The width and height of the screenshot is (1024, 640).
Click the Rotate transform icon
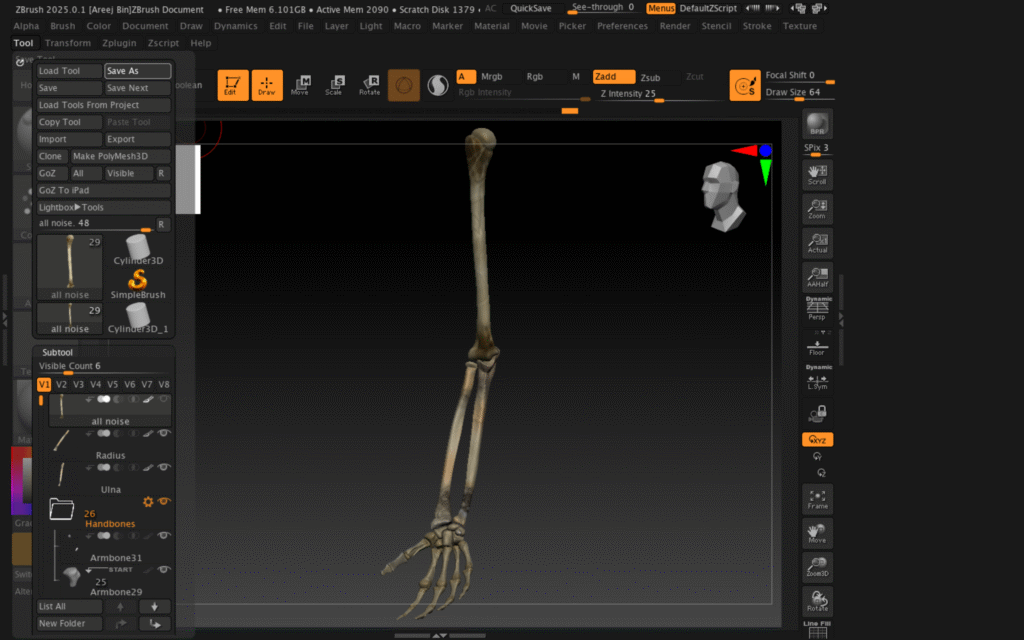tap(369, 85)
